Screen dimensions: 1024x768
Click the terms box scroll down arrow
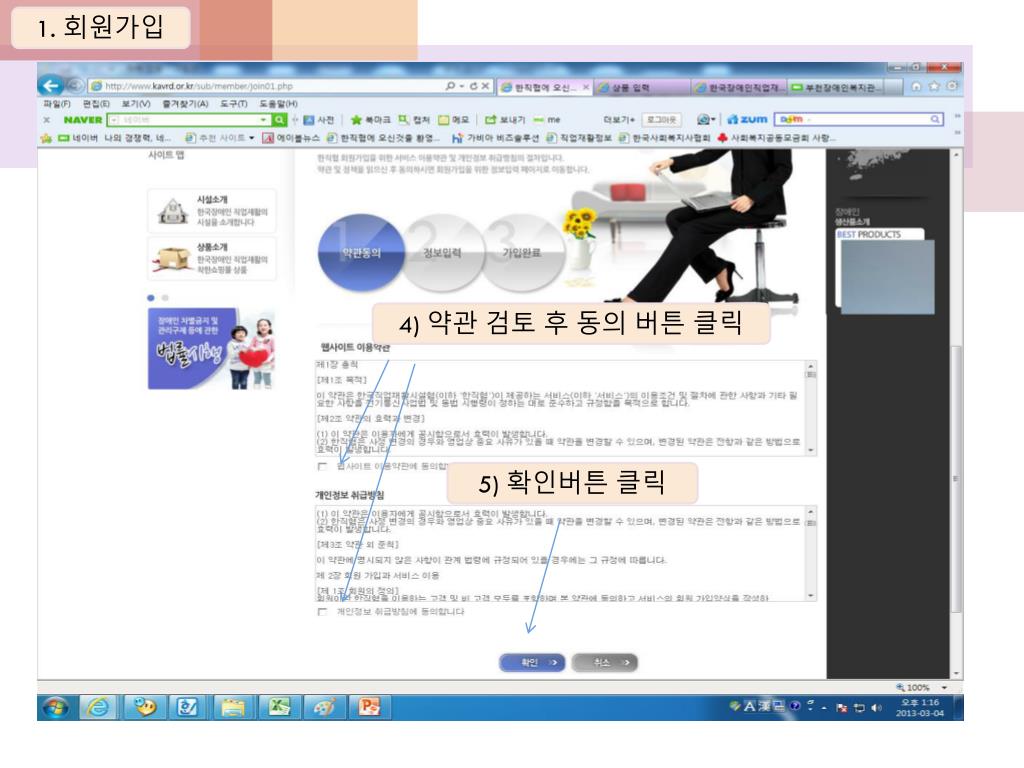[810, 450]
